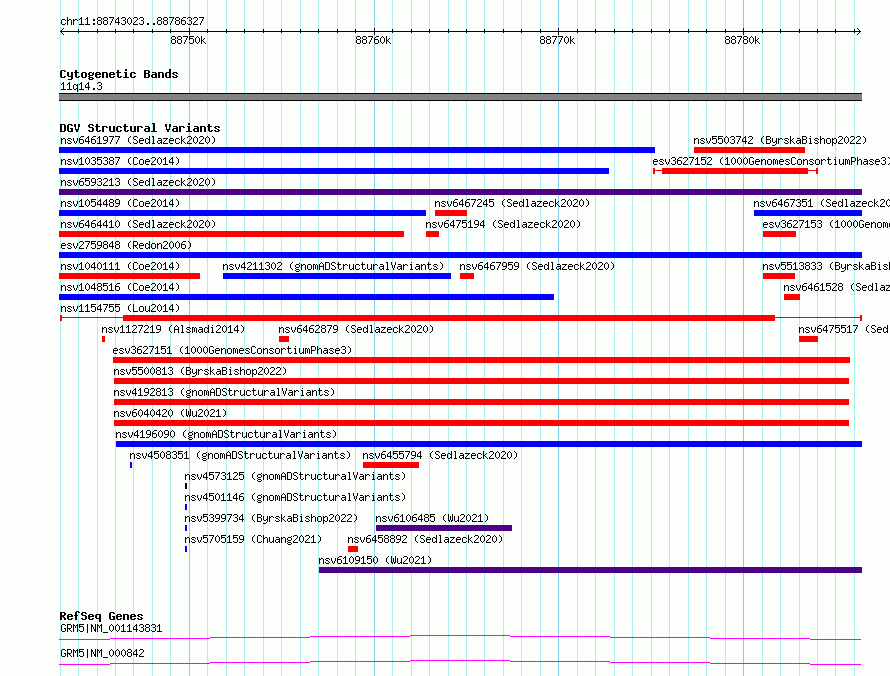890x676 pixels.
Task: Click the 11q14.3 cytogenetic band label
Action: pos(81,86)
